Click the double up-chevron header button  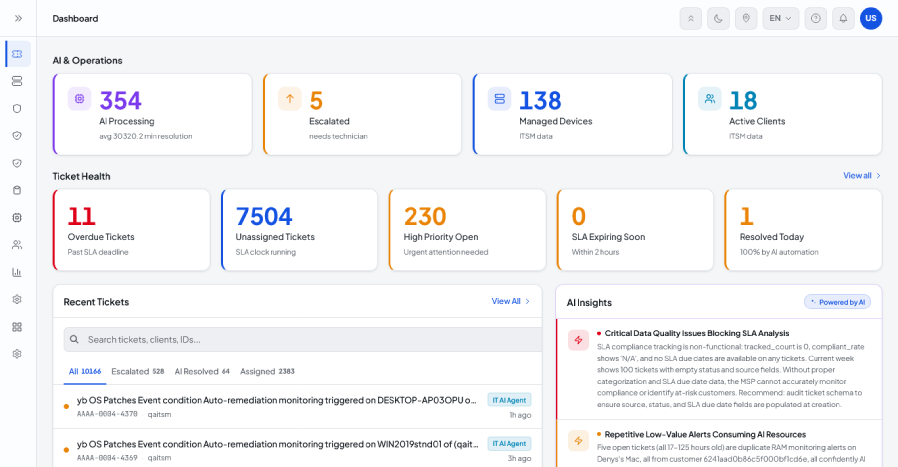[691, 18]
